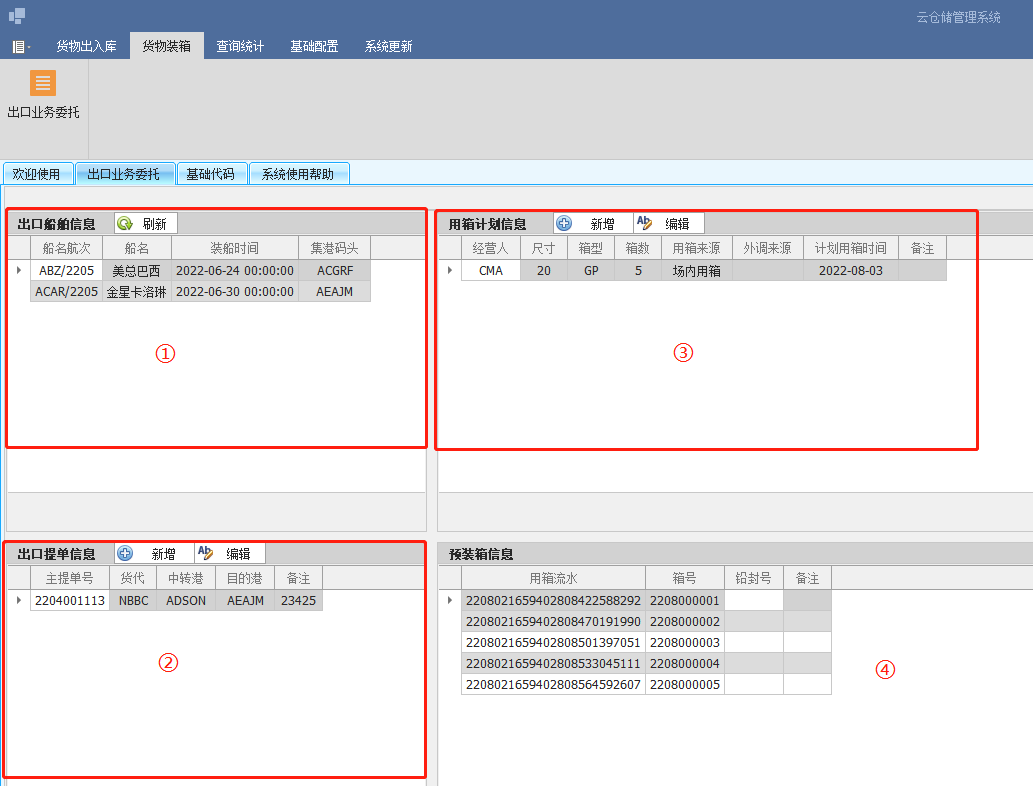Click 编辑 in the 出口提单信息 panel
This screenshot has height=786, width=1033.
click(228, 554)
